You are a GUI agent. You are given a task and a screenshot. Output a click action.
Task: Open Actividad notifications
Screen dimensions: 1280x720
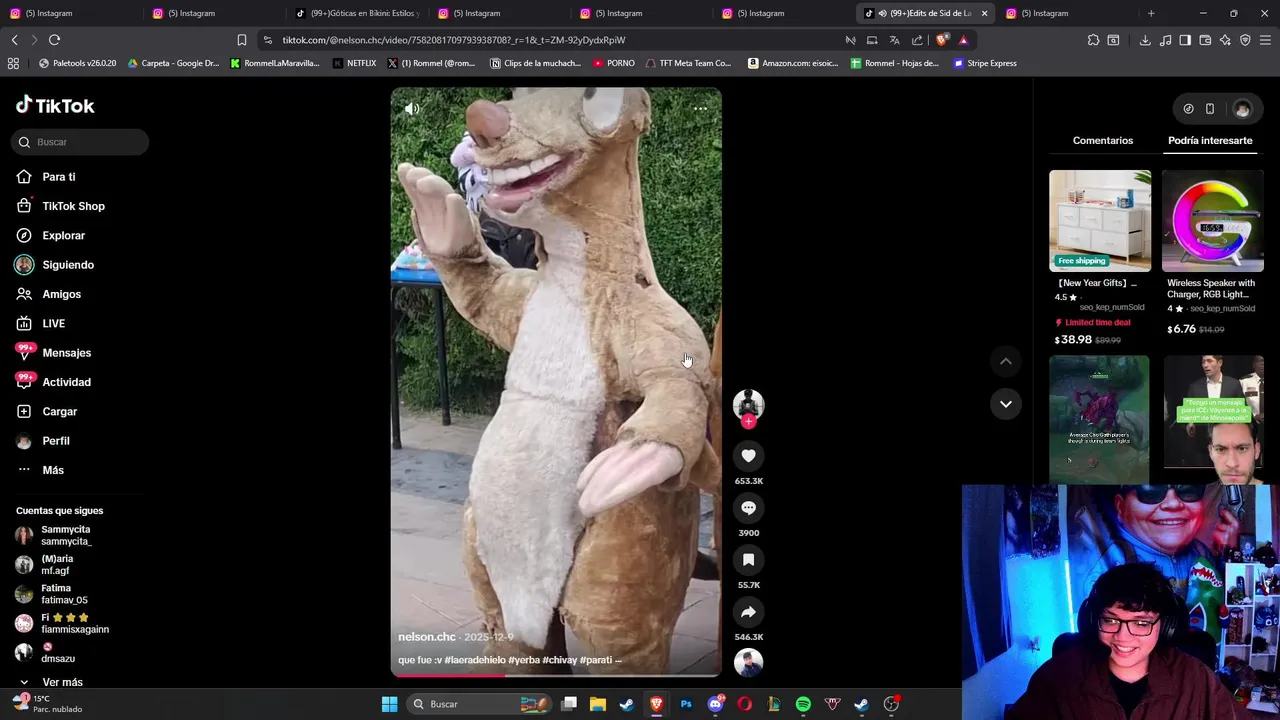(x=66, y=382)
